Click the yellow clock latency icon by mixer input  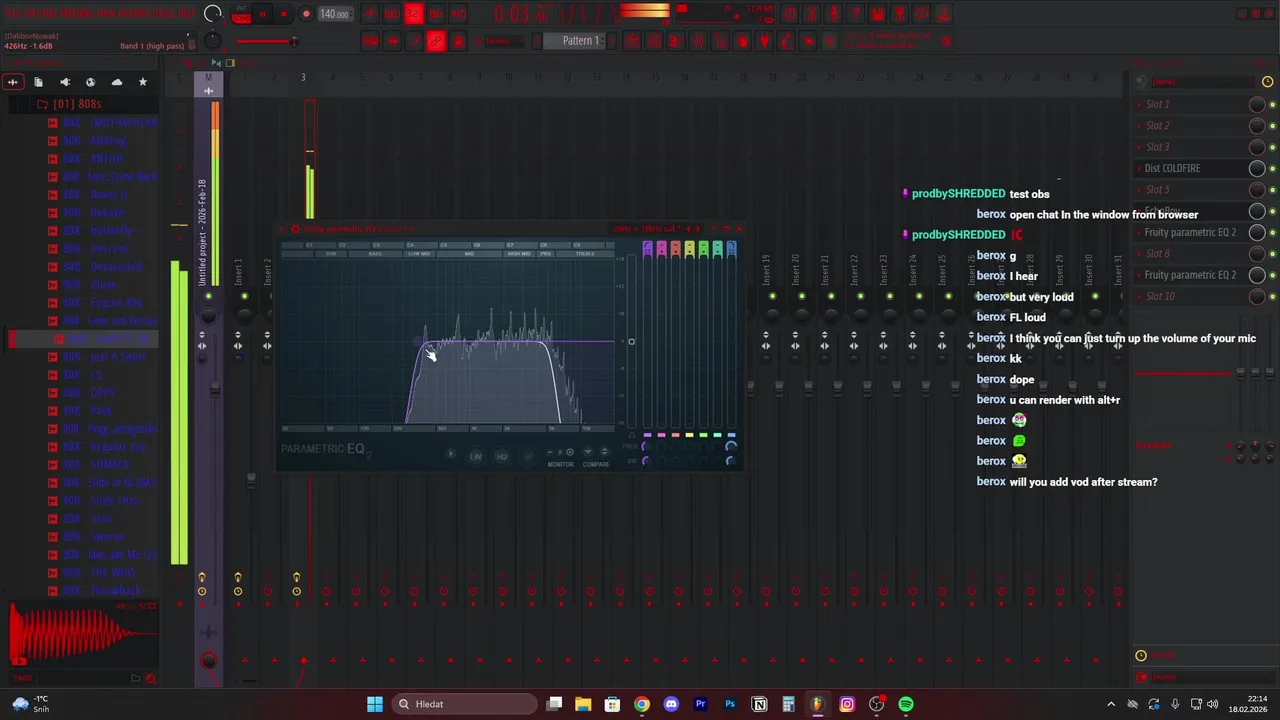point(1268,82)
